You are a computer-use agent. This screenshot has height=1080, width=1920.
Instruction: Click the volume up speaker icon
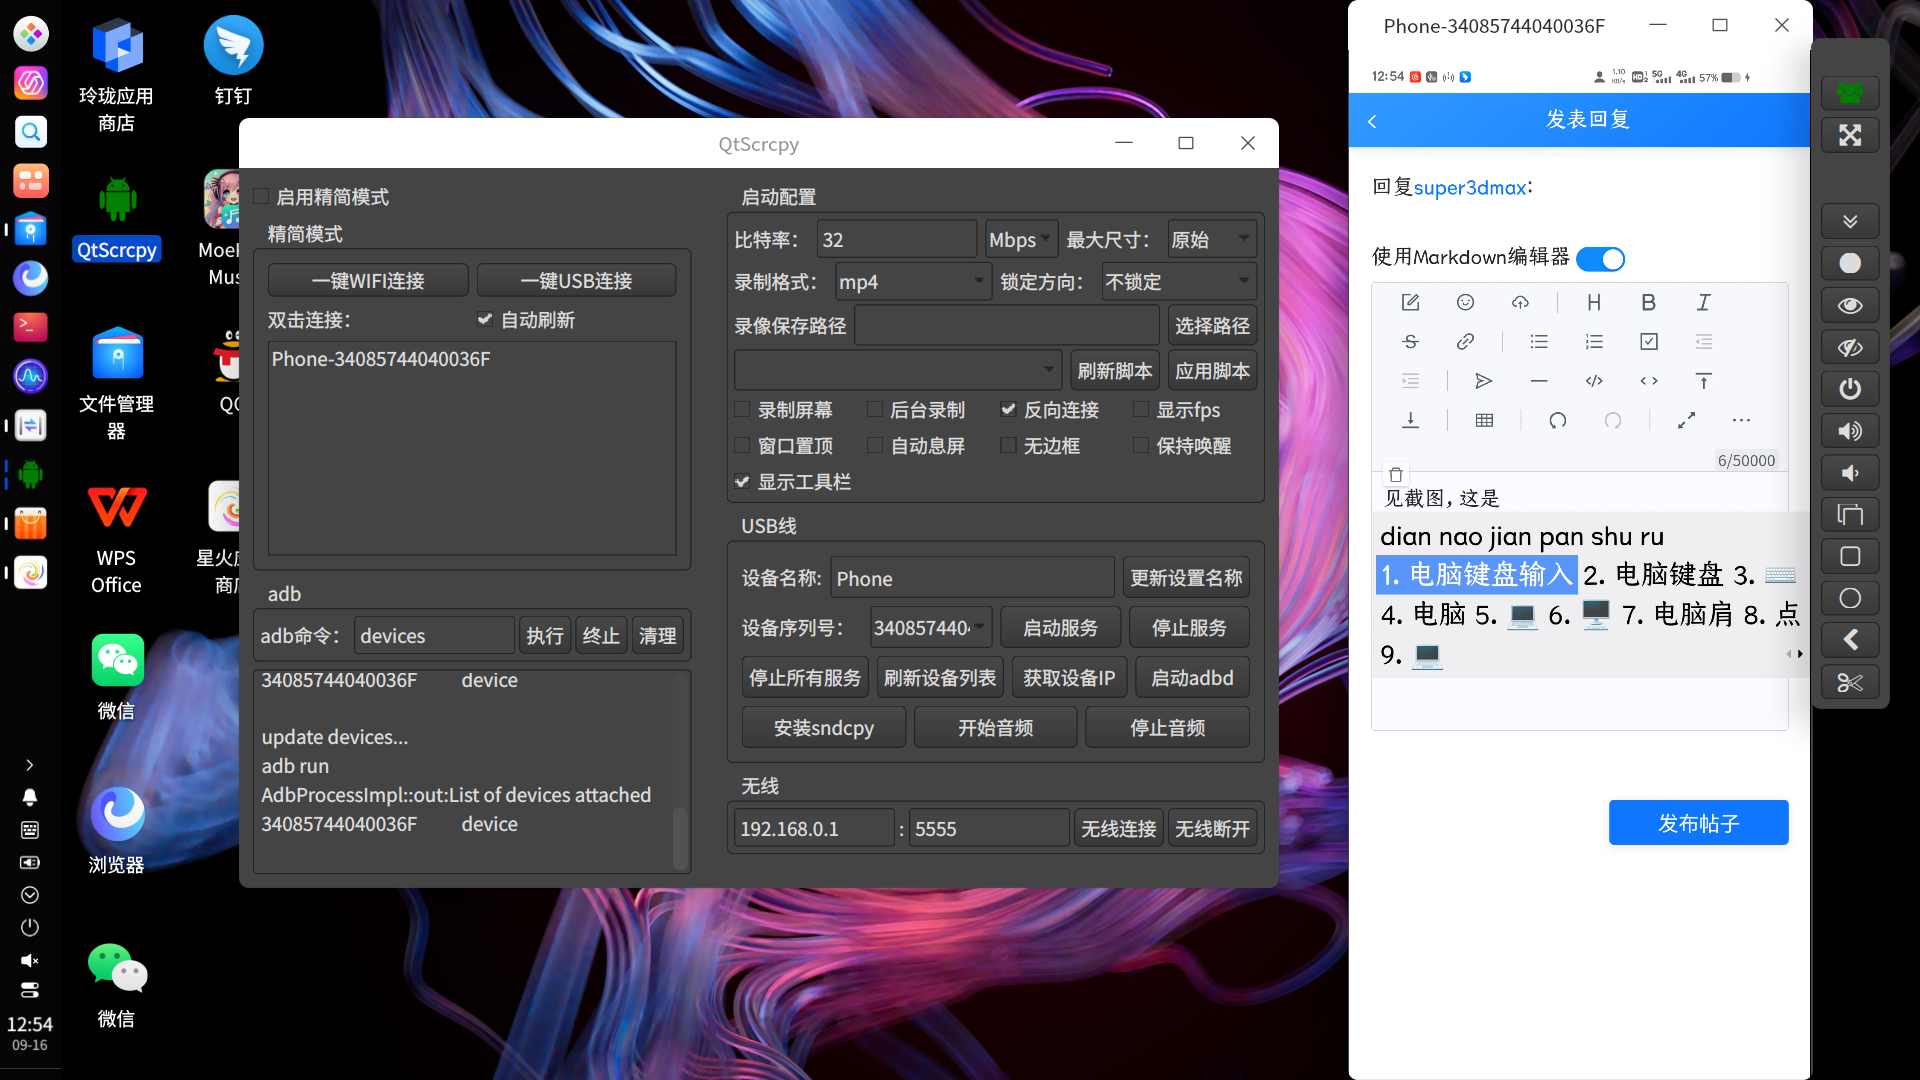coord(1850,431)
